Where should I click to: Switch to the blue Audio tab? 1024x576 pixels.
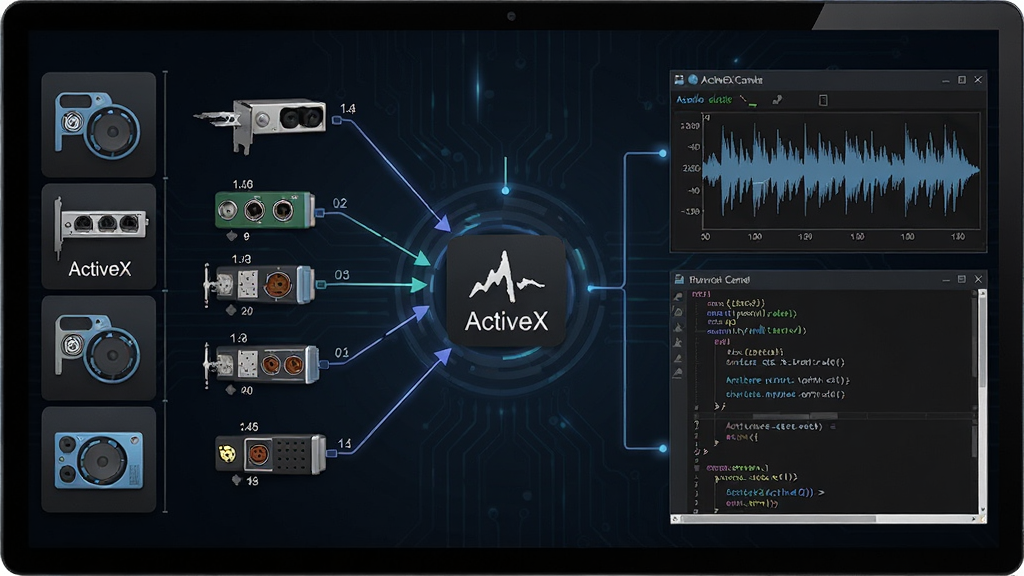[x=690, y=100]
